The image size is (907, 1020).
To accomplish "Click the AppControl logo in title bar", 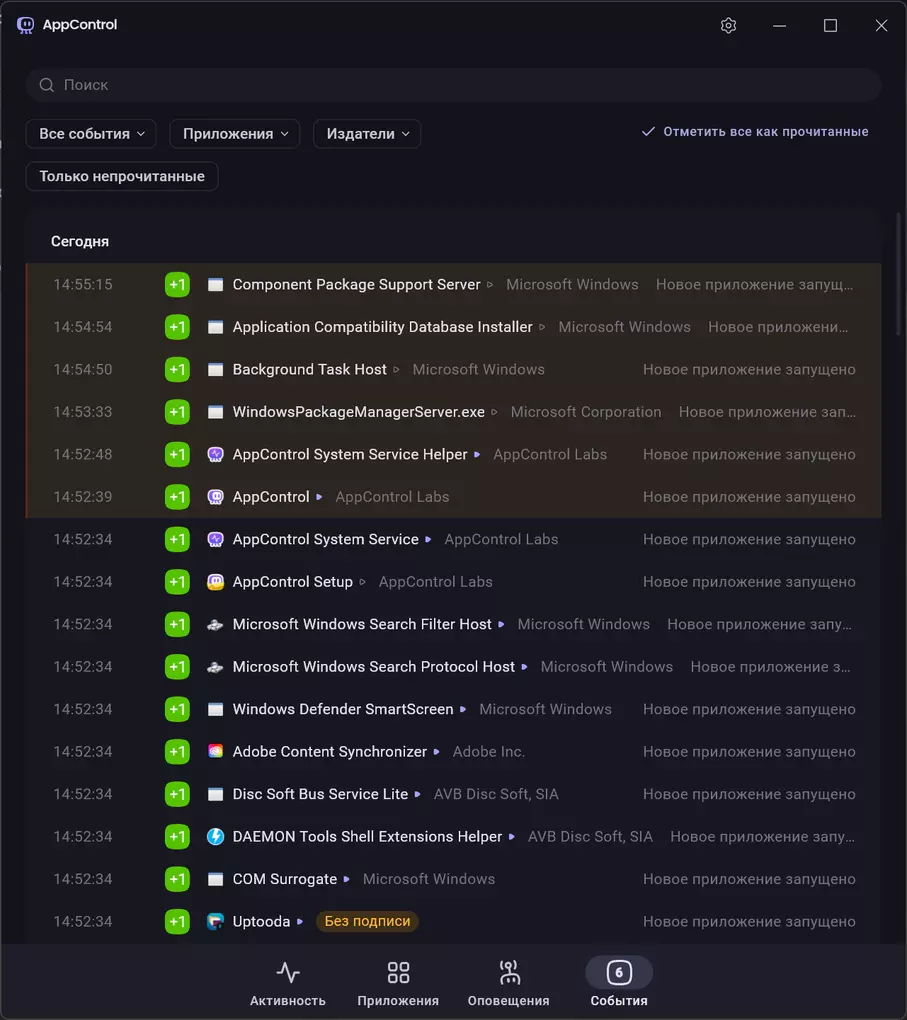I will click(26, 25).
